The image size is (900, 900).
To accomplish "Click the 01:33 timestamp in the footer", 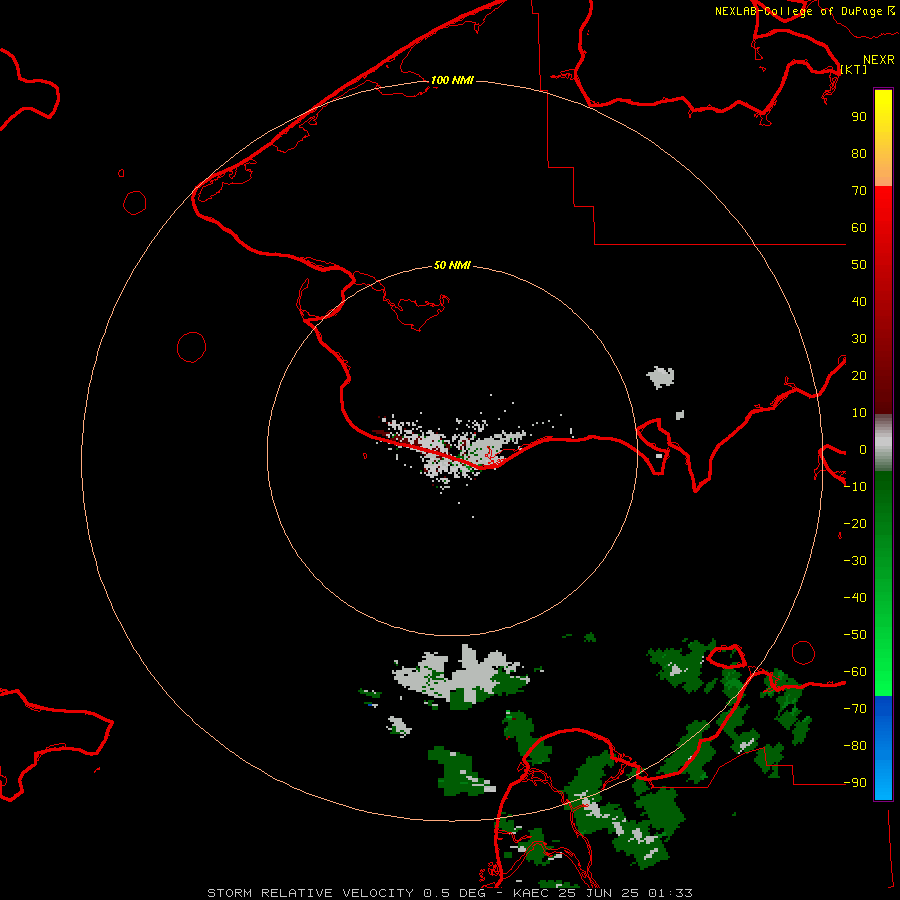I will [670, 893].
